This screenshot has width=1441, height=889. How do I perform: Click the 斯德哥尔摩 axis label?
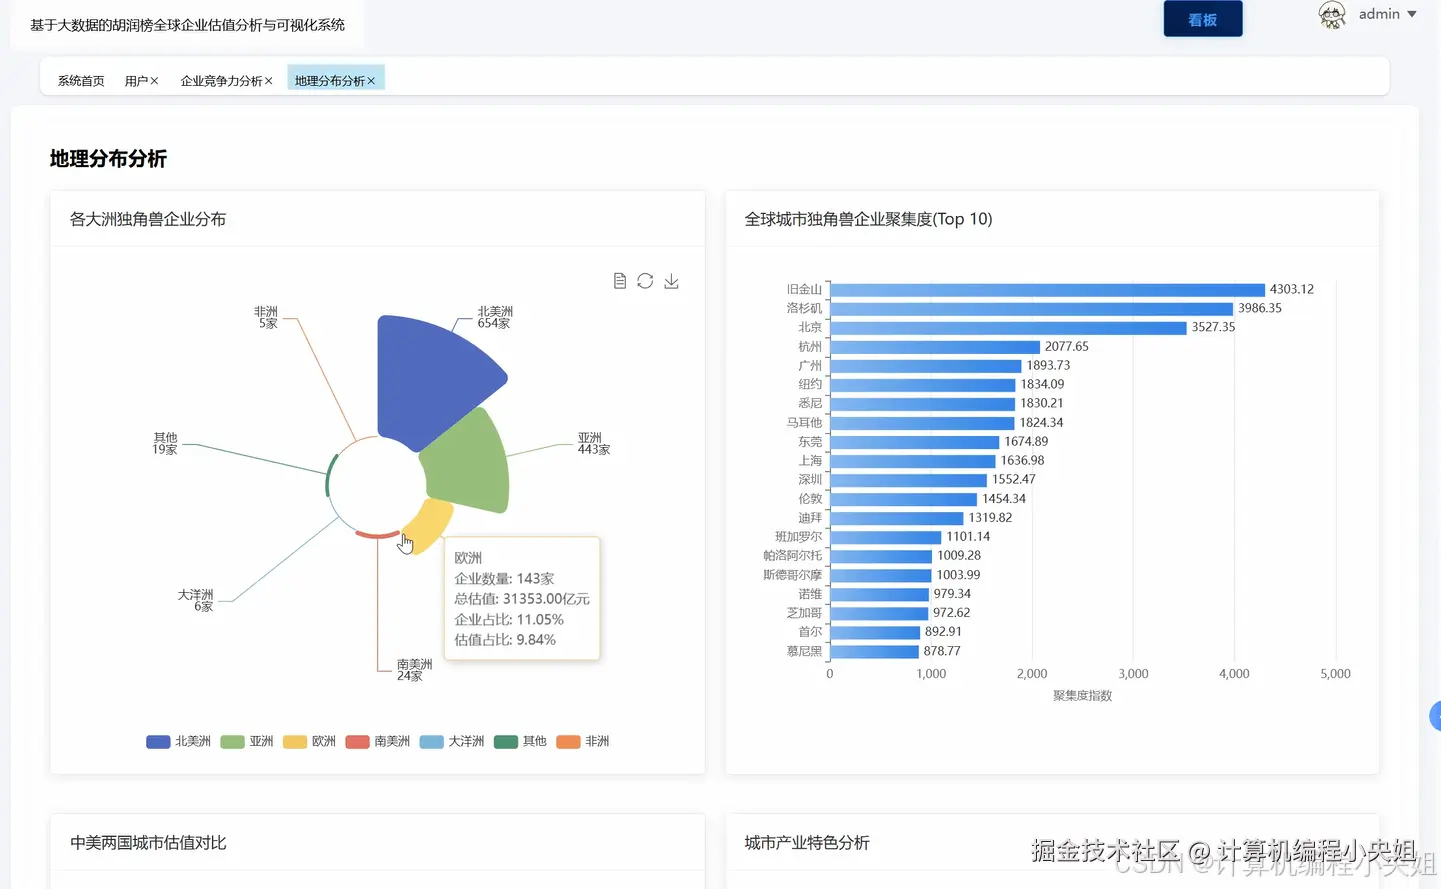793,575
